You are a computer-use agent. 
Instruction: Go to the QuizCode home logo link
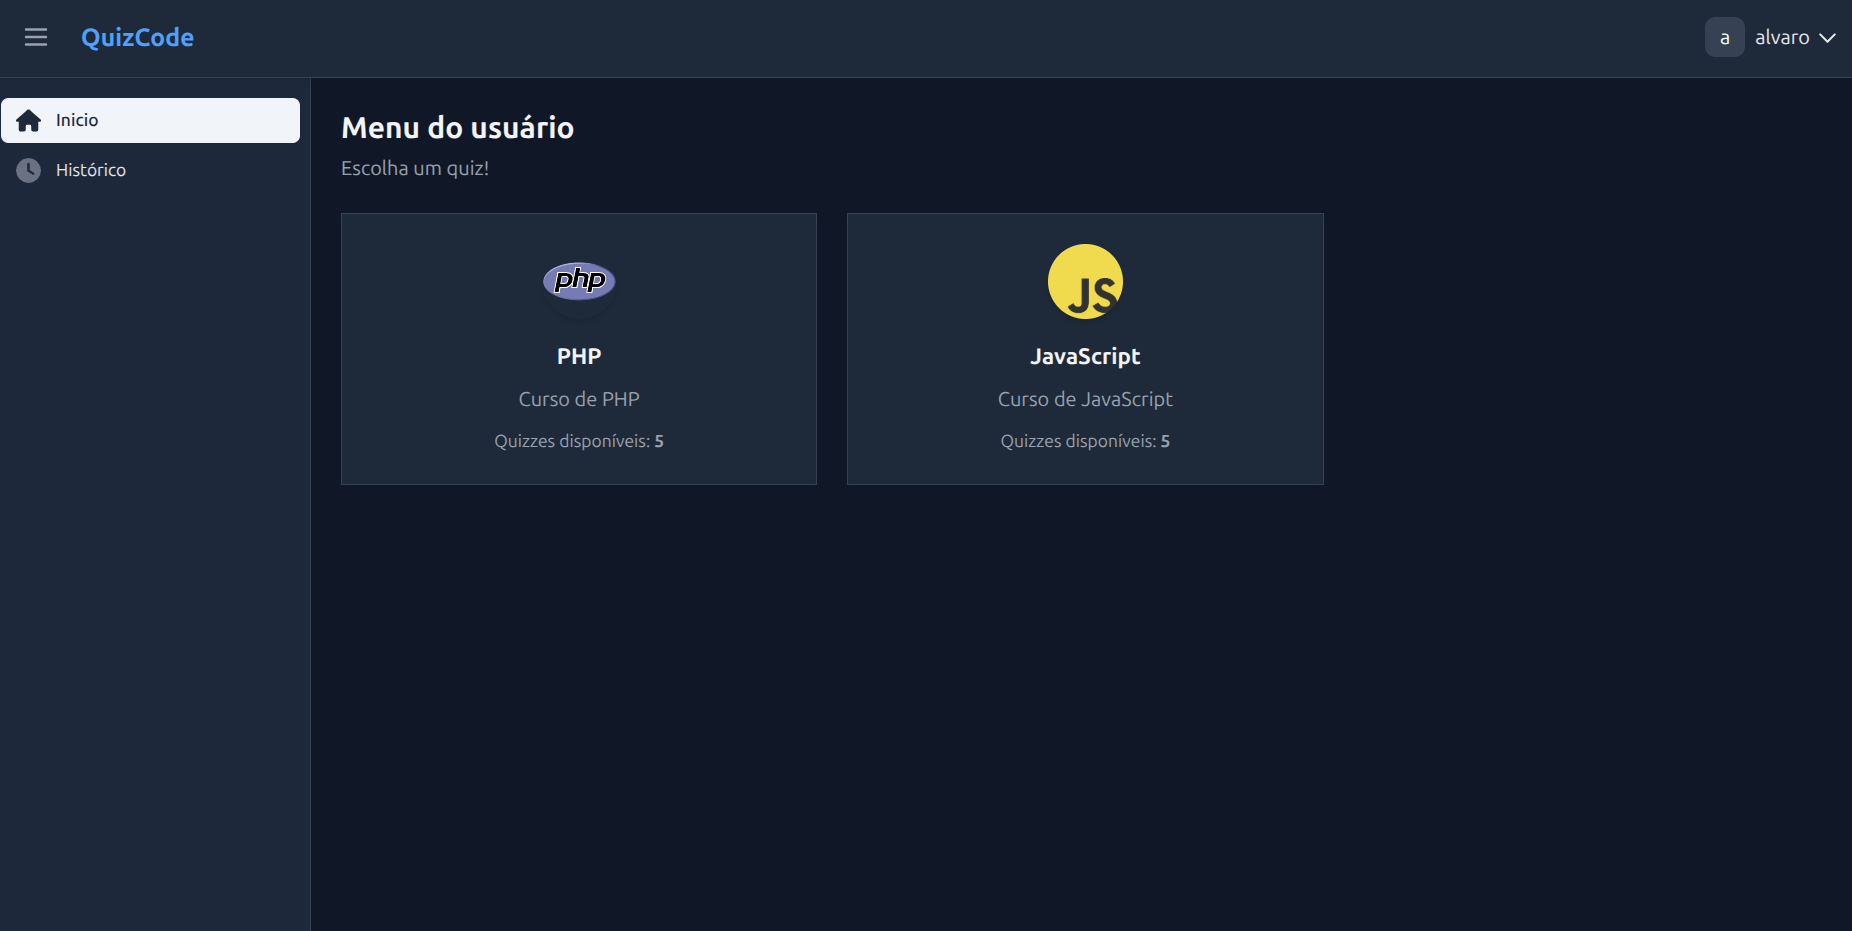tap(137, 38)
